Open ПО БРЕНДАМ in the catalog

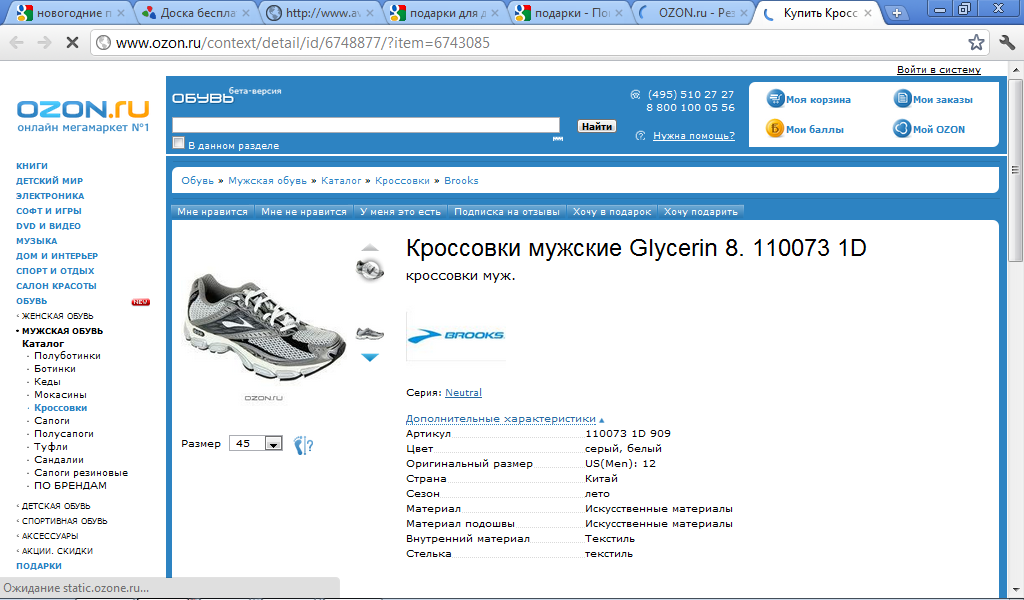pyautogui.click(x=71, y=486)
